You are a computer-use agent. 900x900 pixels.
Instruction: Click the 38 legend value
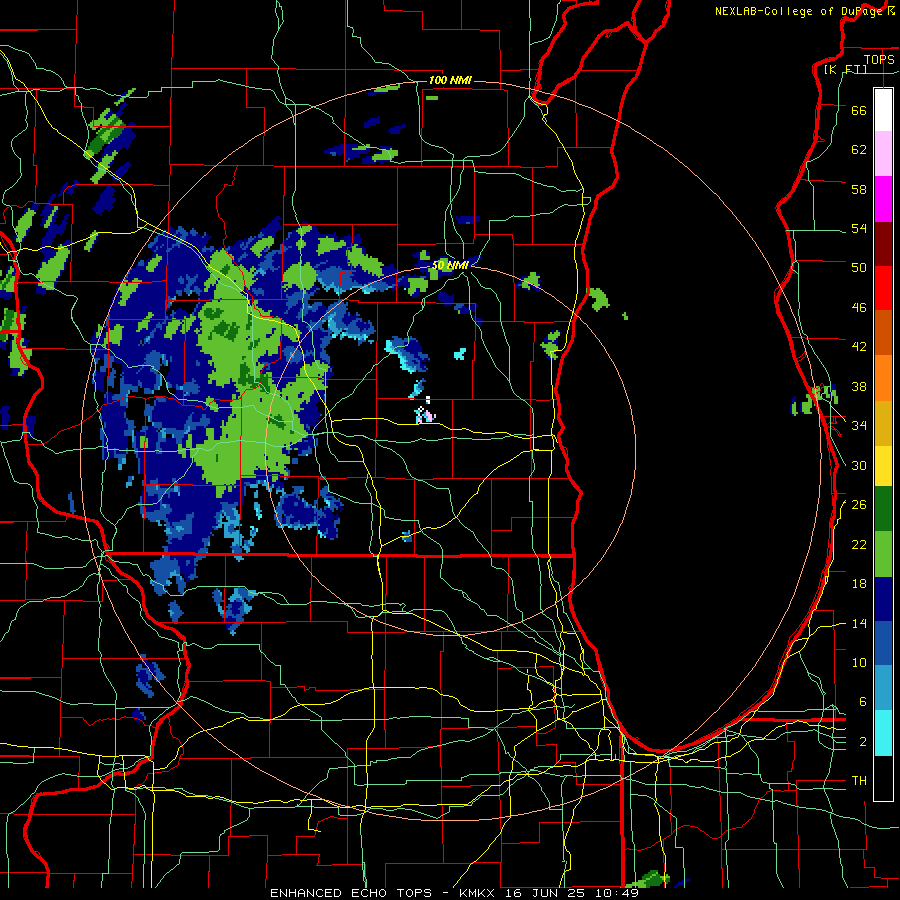[x=859, y=386]
